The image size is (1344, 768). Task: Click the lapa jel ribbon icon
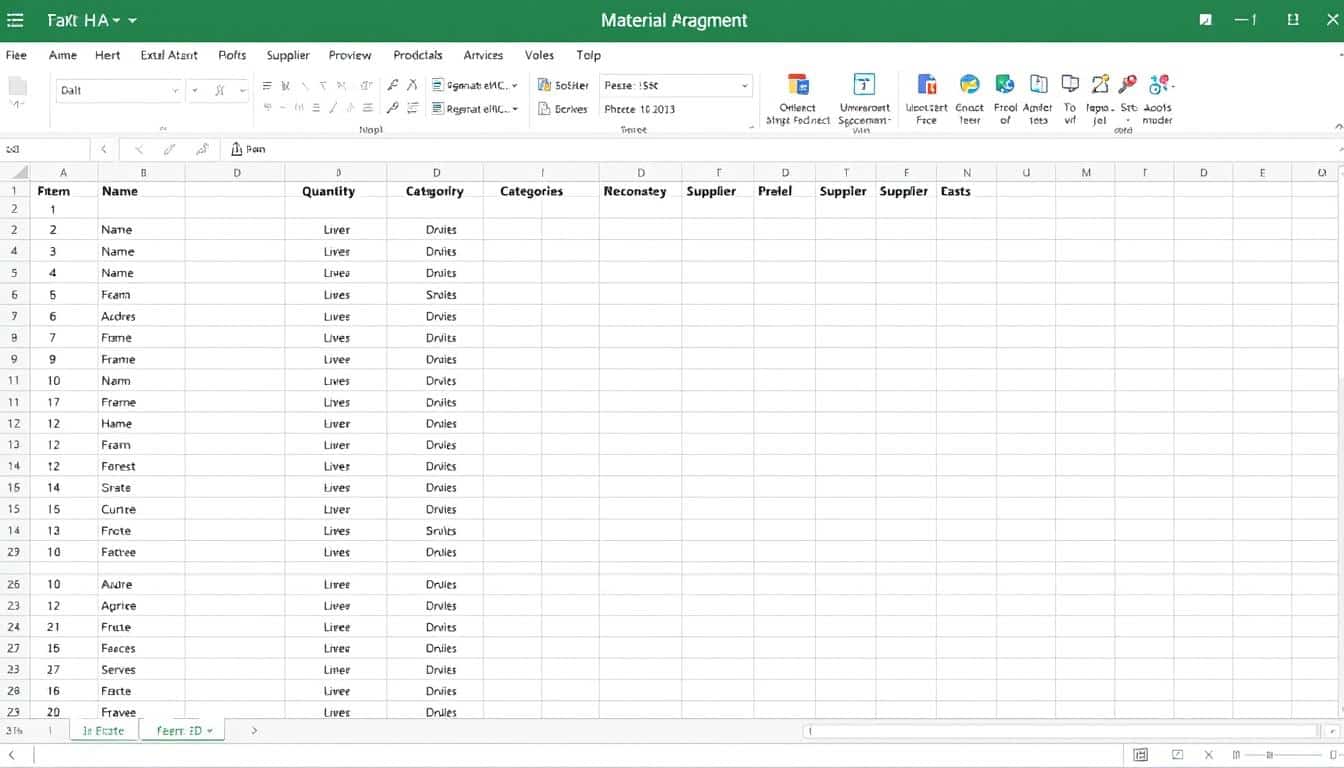pyautogui.click(x=1100, y=85)
